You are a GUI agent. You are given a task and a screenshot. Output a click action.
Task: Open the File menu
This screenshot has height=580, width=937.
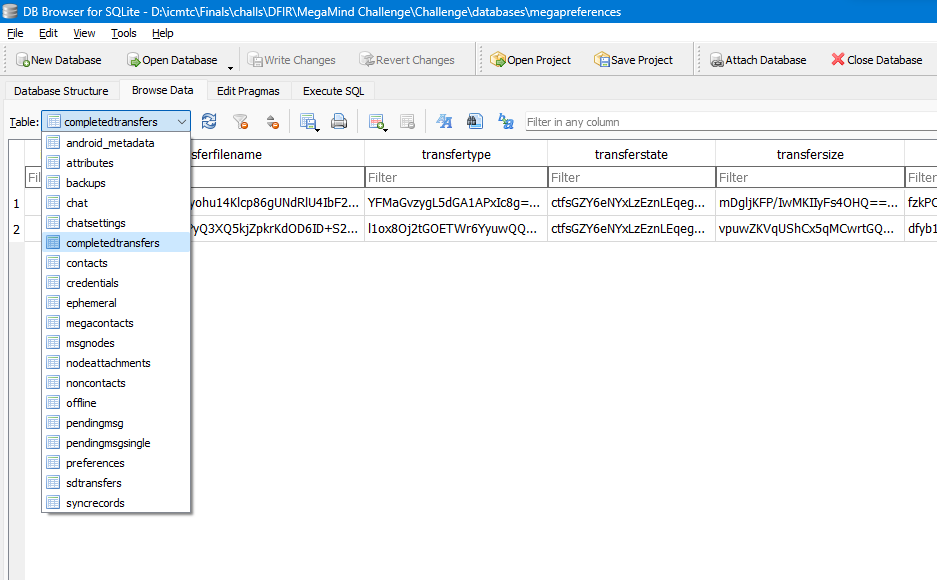[x=15, y=33]
